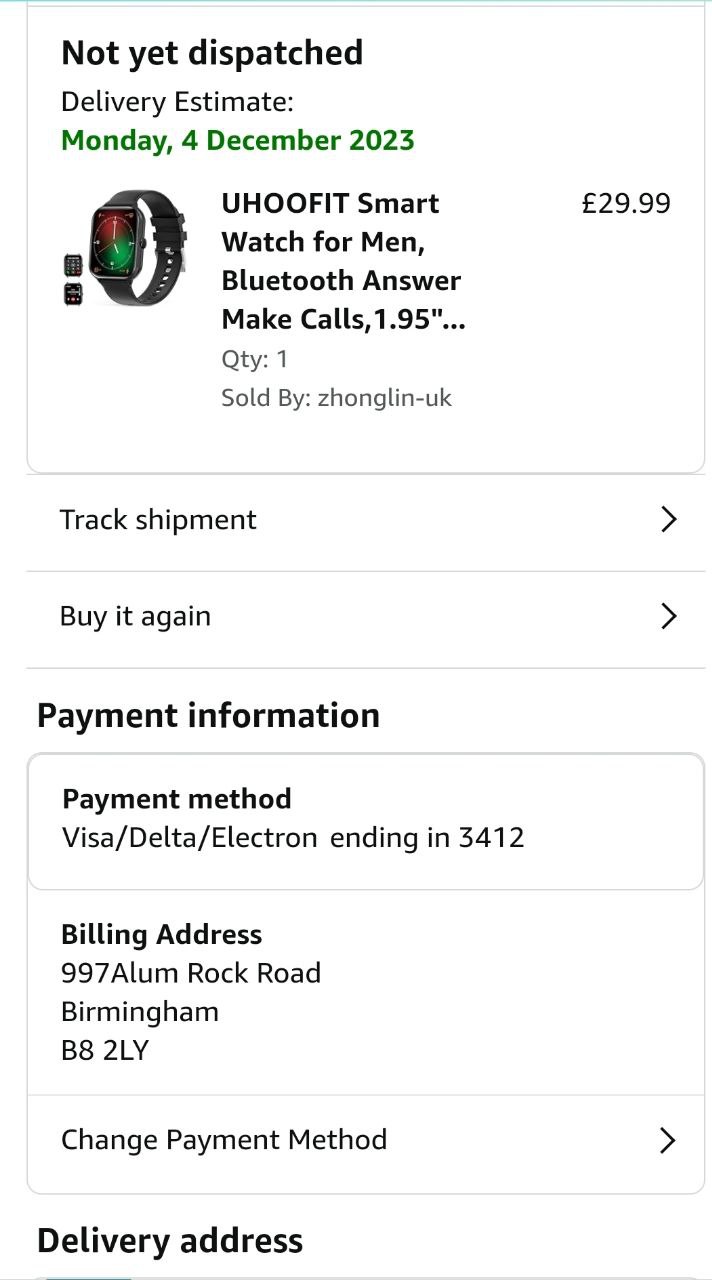Viewport: 712px width, 1280px height.
Task: Click the Billing Address heading
Action: coord(162,935)
